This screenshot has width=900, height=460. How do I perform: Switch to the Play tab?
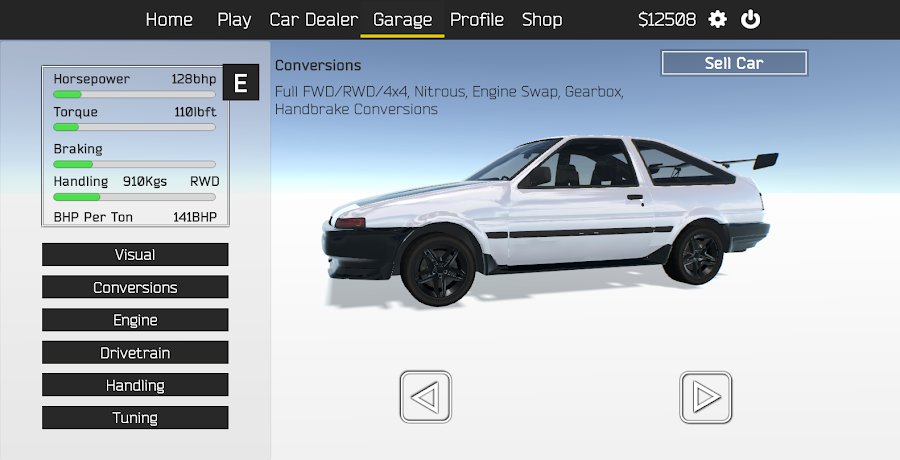click(x=234, y=19)
